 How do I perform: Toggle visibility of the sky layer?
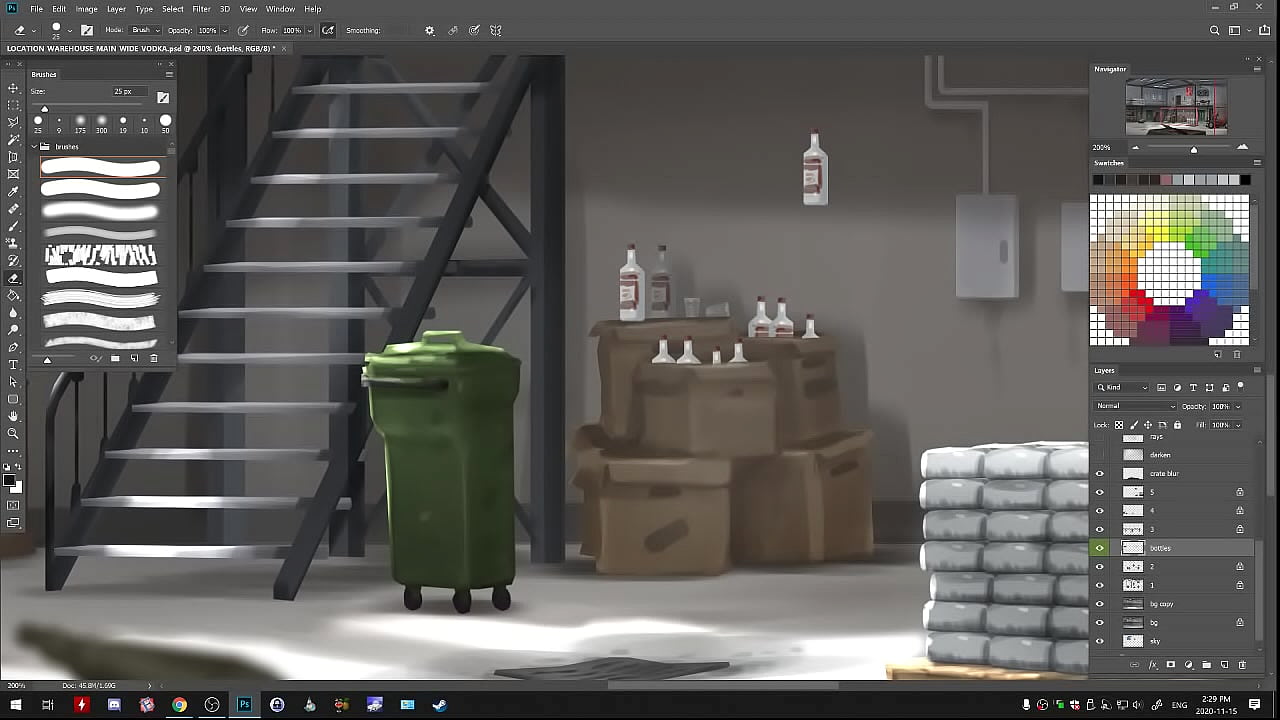coord(1100,641)
